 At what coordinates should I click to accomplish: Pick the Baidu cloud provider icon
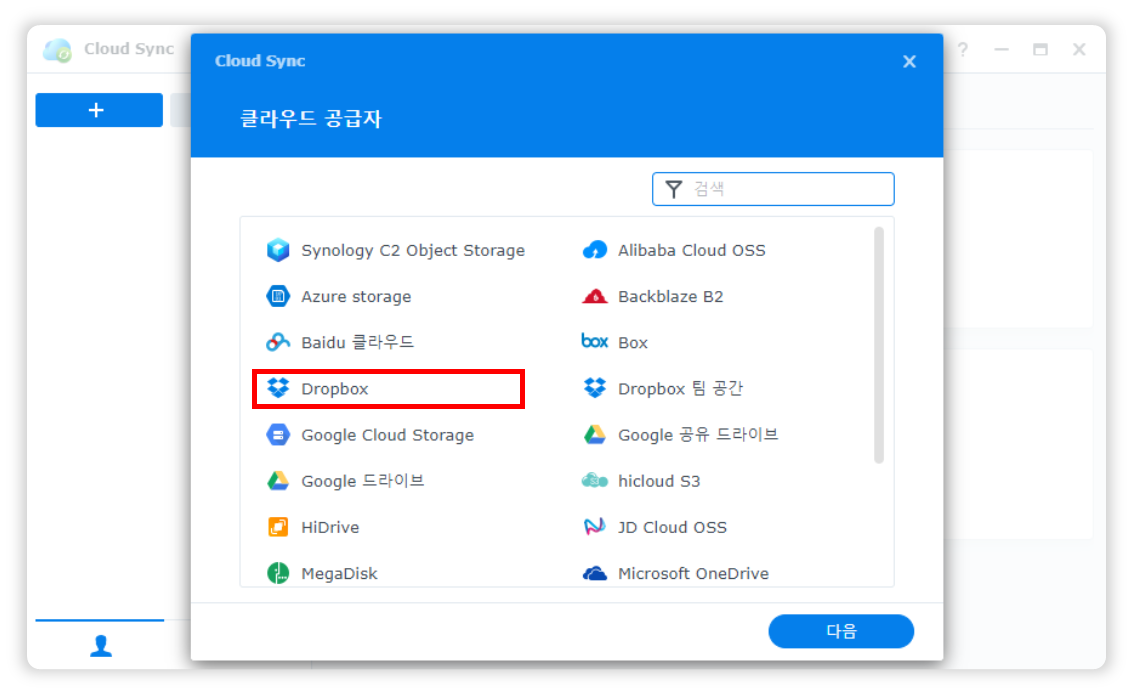(277, 342)
